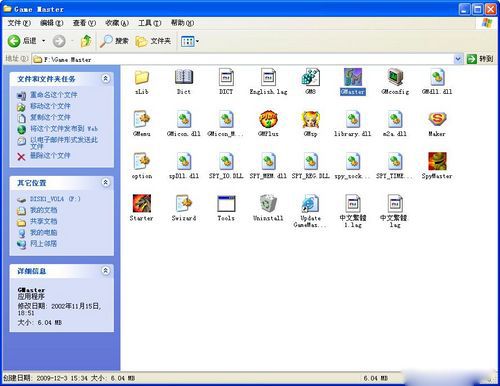500x386 pixels.
Task: Collapse the File and Folder Tasks panel
Action: pyautogui.click(x=106, y=79)
